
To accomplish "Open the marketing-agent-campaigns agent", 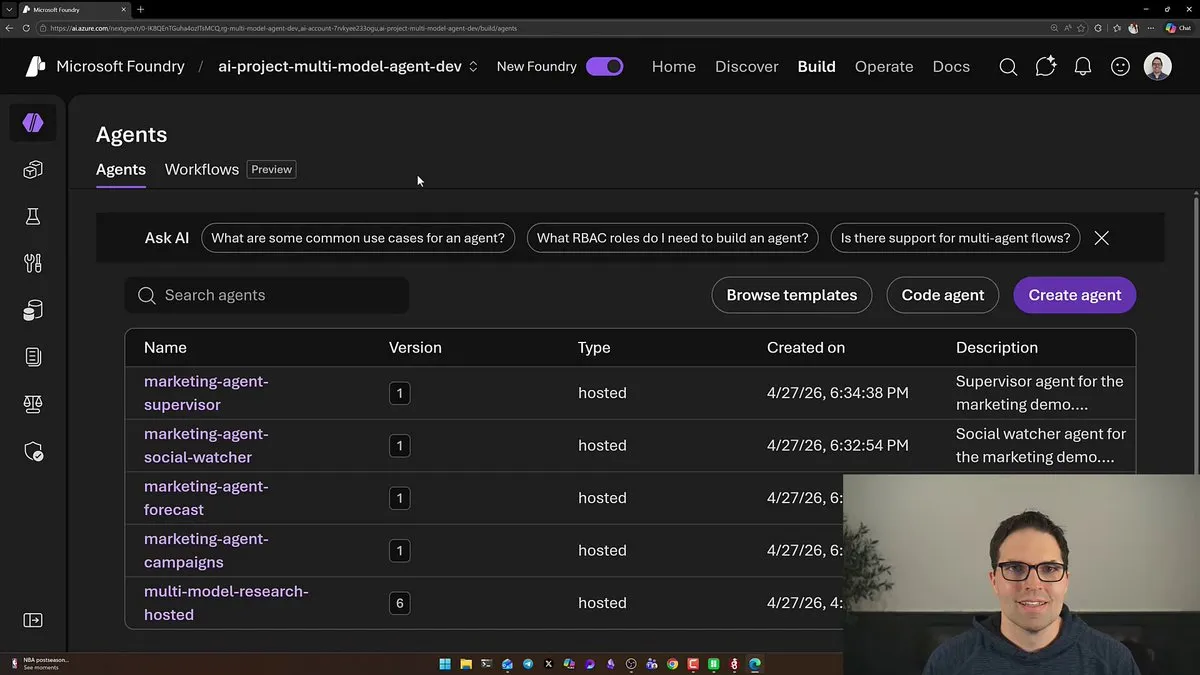I will coord(206,551).
